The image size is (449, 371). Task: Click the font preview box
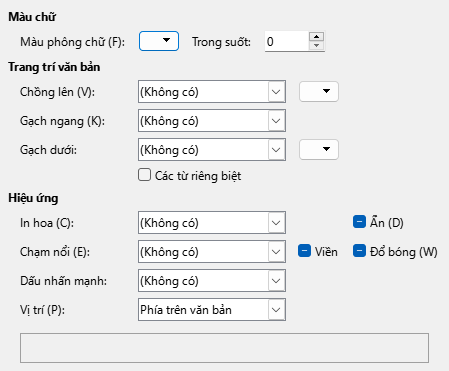[224, 348]
